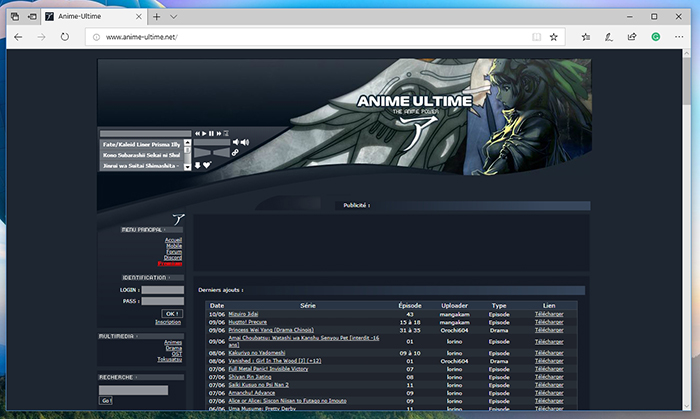Image resolution: width=700 pixels, height=419 pixels.
Task: Click Télécharger for Mizuiro Jidai row
Action: [x=549, y=314]
